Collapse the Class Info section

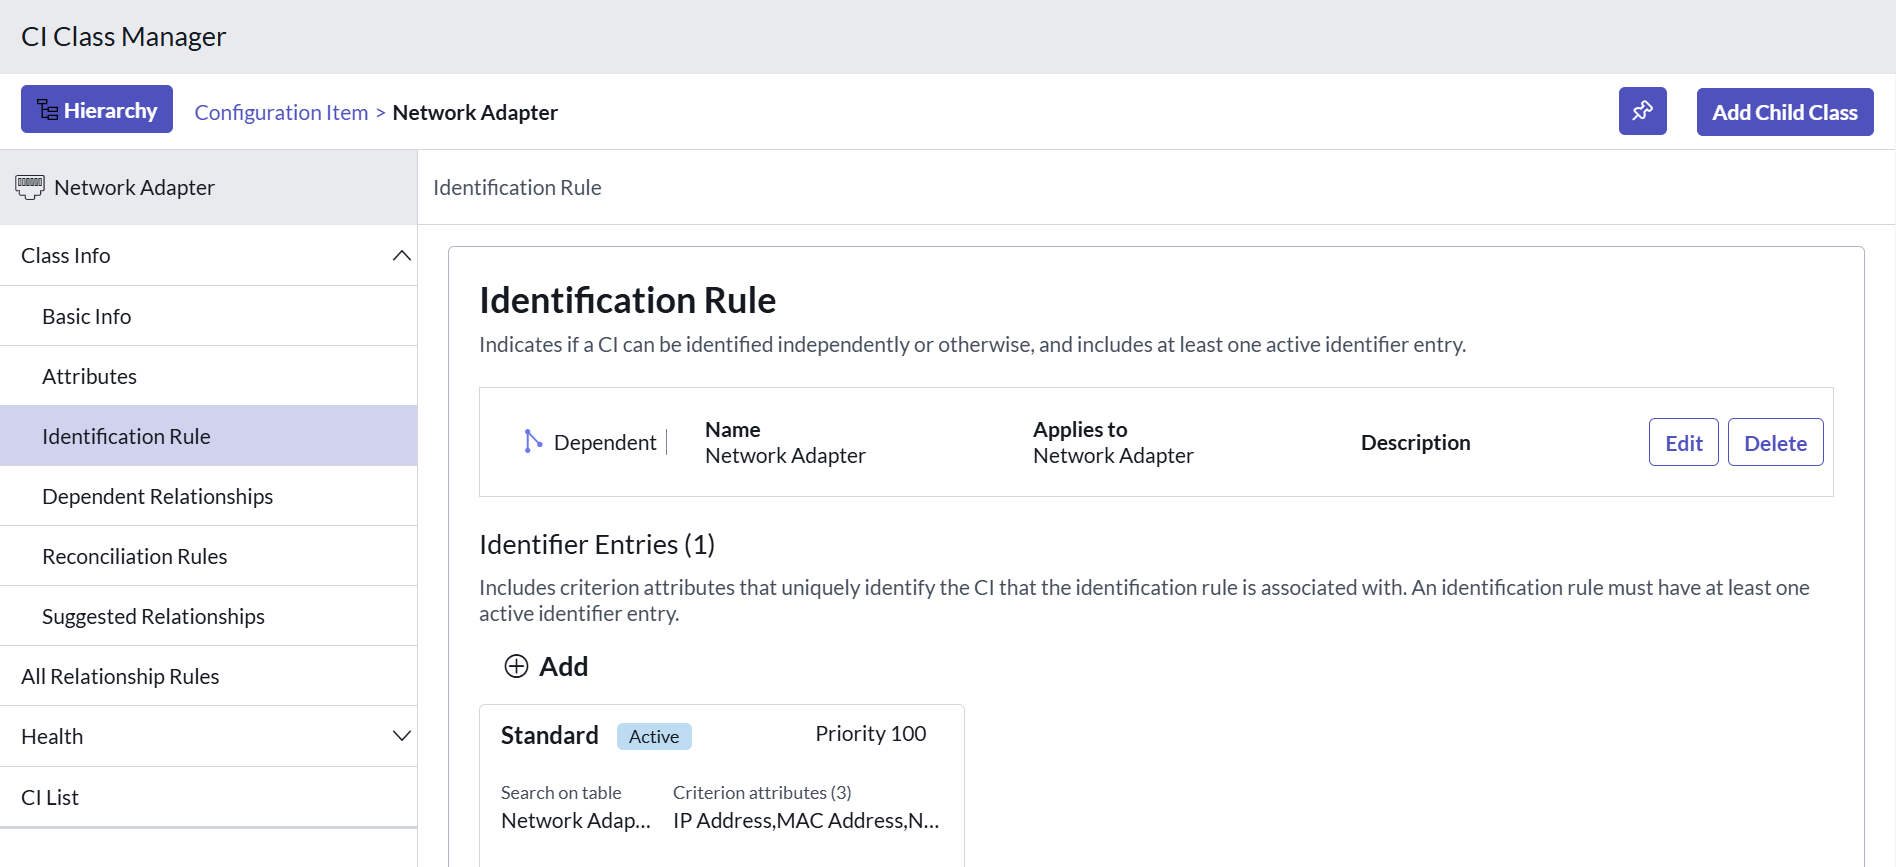click(x=401, y=256)
